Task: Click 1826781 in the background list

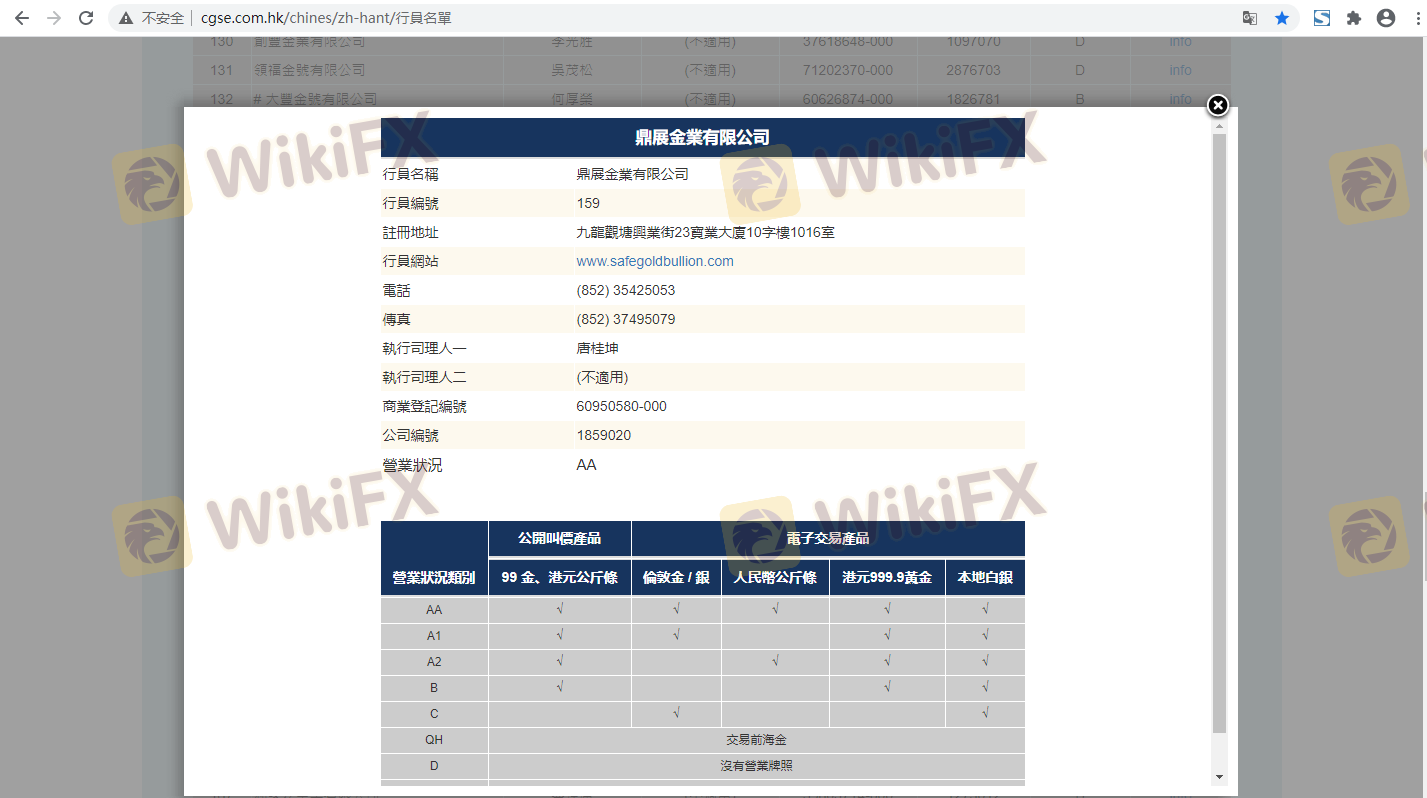Action: [973, 99]
